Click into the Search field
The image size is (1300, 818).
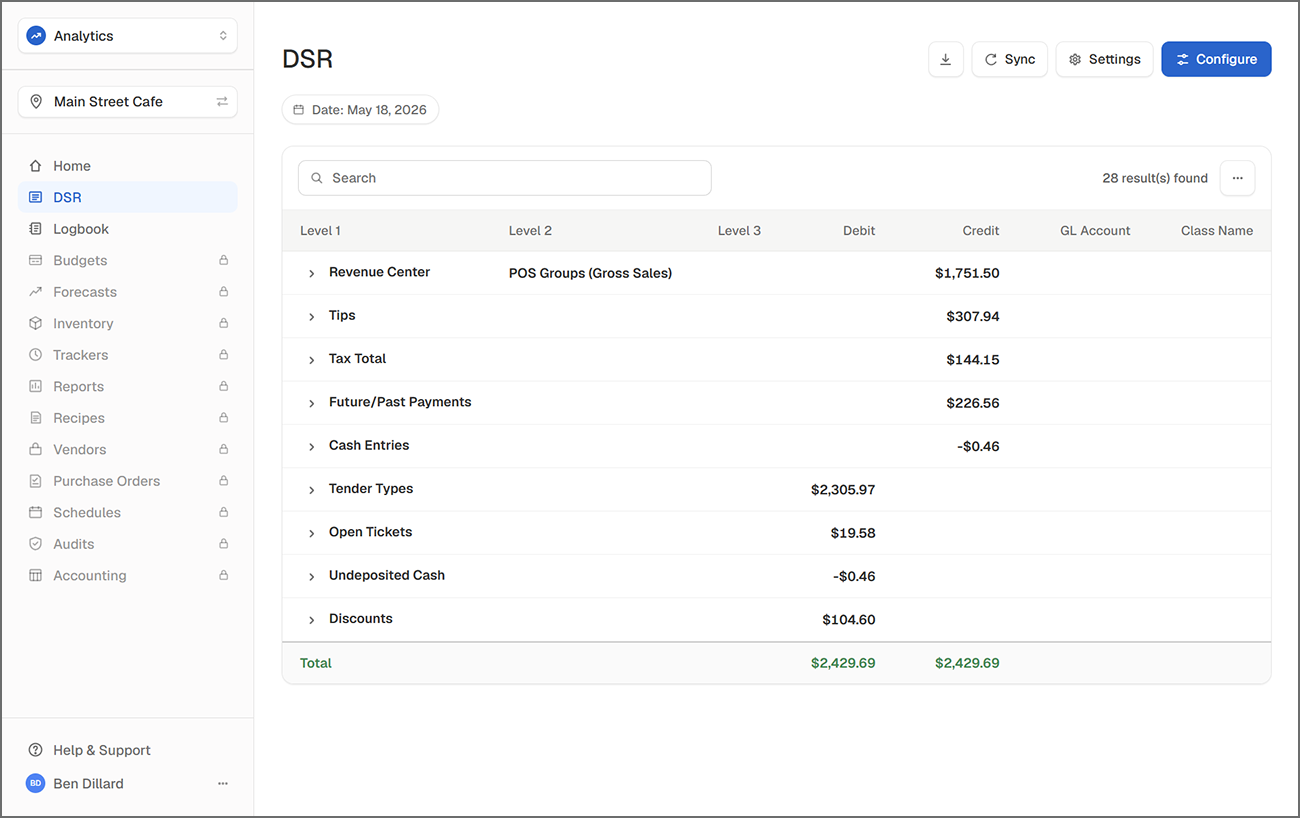[x=505, y=178]
